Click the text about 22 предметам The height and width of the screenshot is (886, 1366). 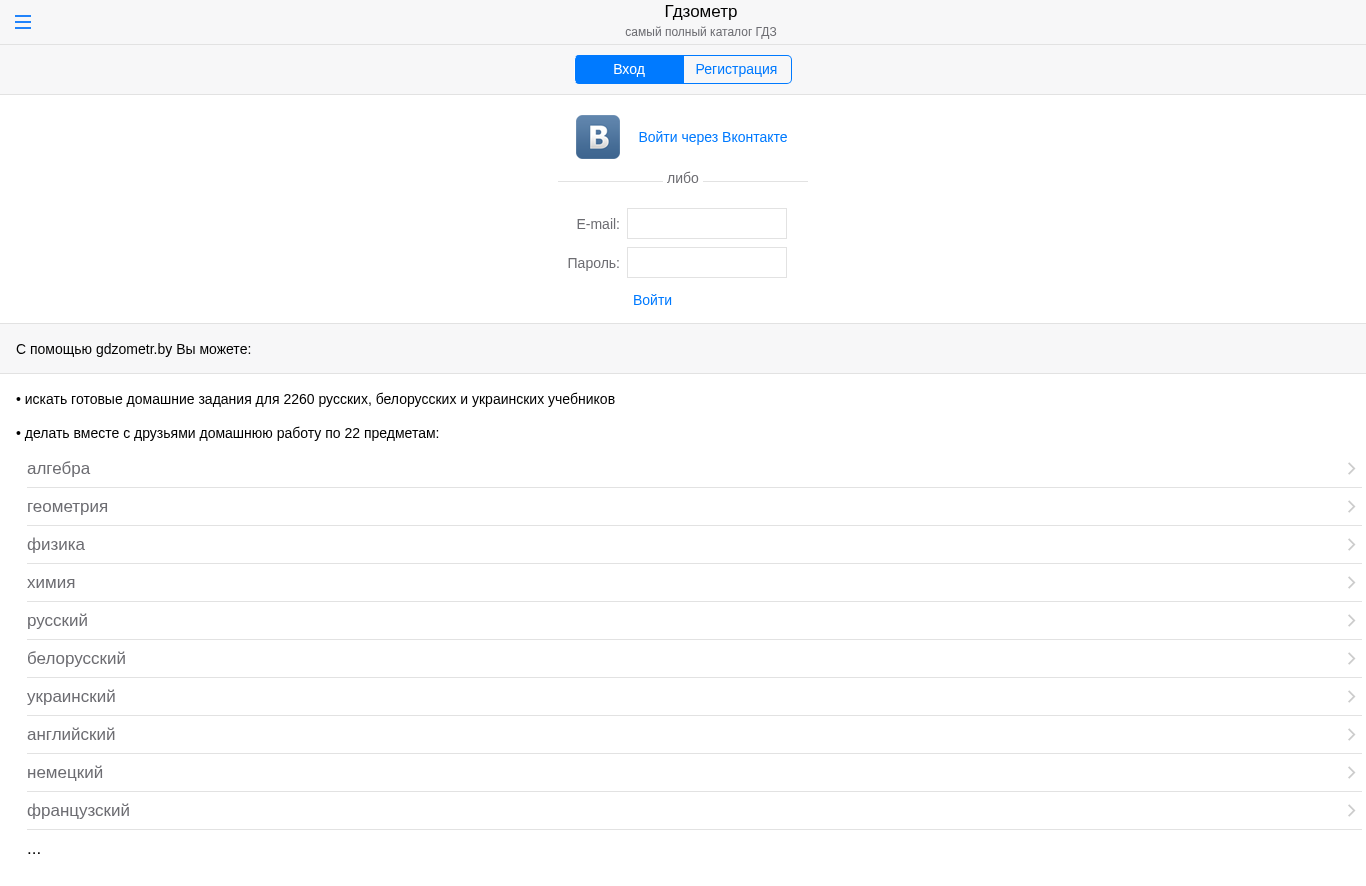(228, 433)
